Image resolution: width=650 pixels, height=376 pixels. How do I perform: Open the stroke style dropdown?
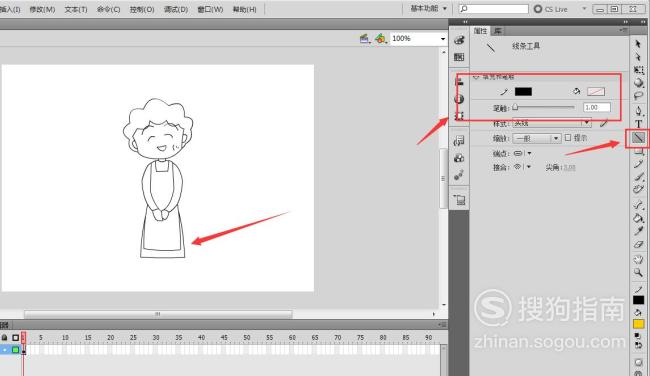pos(551,123)
